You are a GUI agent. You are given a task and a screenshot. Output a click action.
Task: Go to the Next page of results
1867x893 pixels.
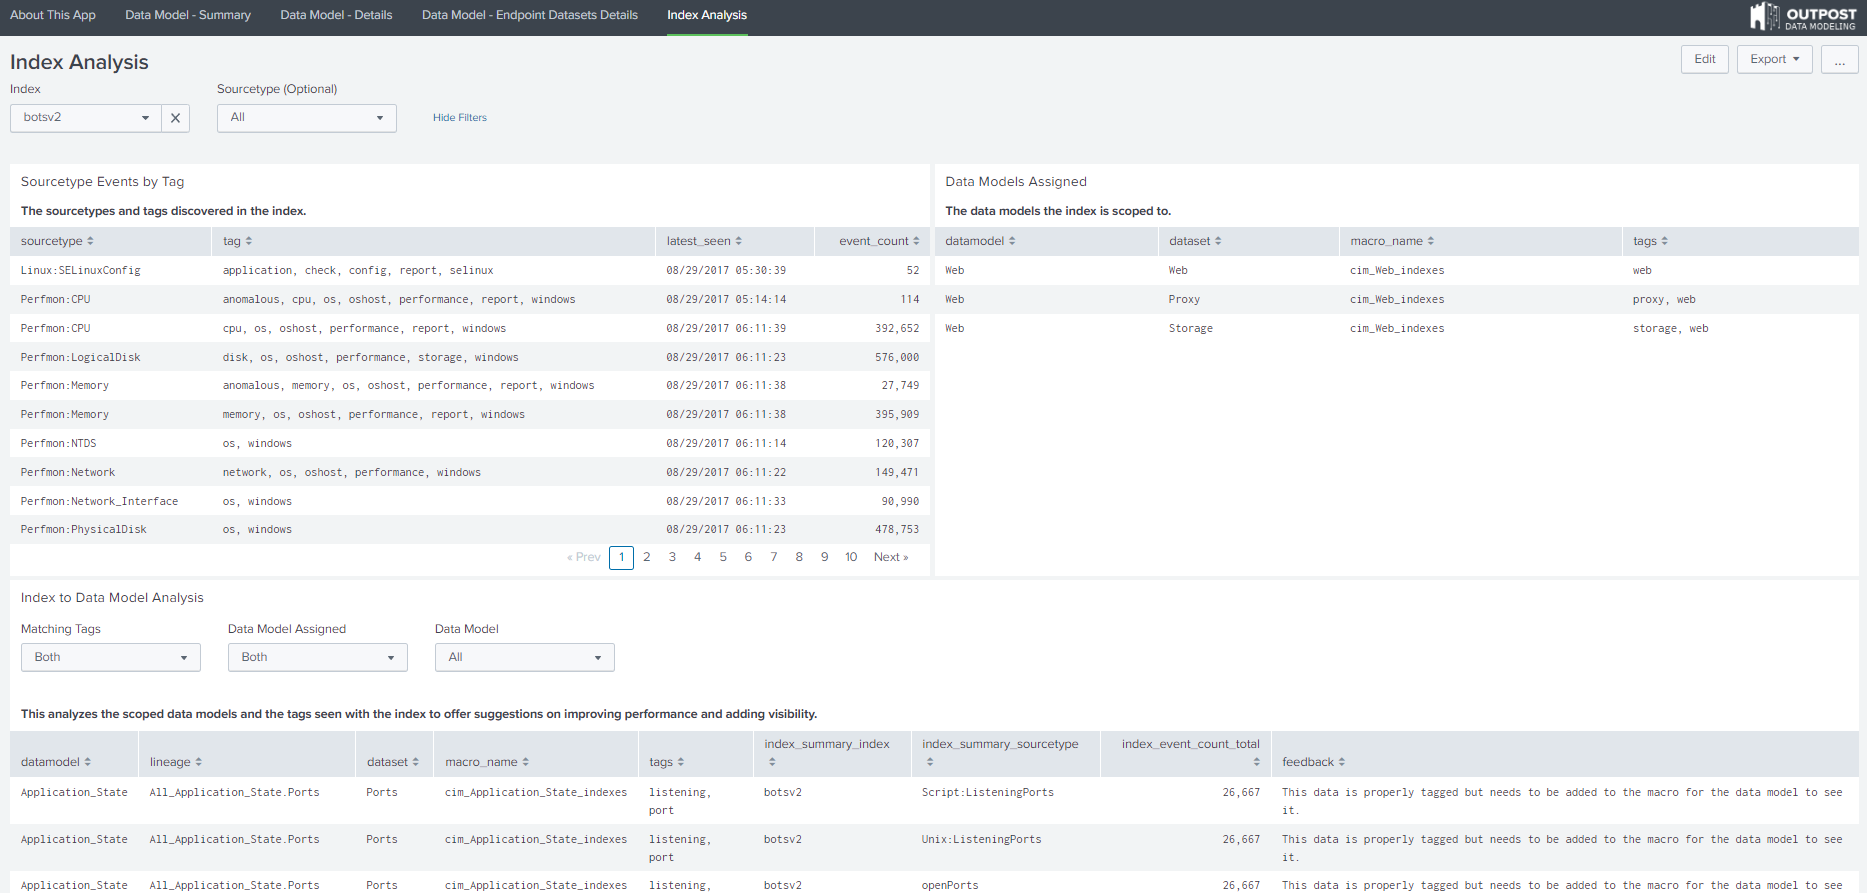(891, 557)
